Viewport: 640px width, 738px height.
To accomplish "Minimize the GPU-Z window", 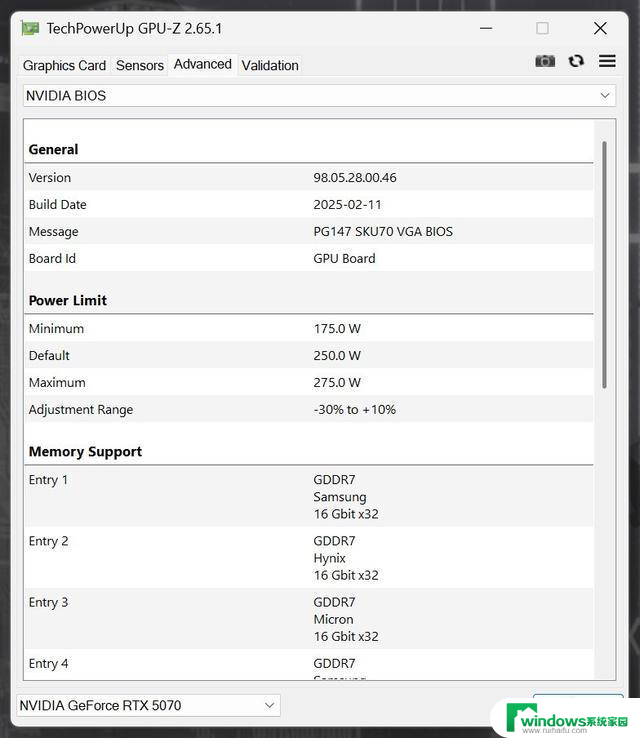I will tap(486, 28).
